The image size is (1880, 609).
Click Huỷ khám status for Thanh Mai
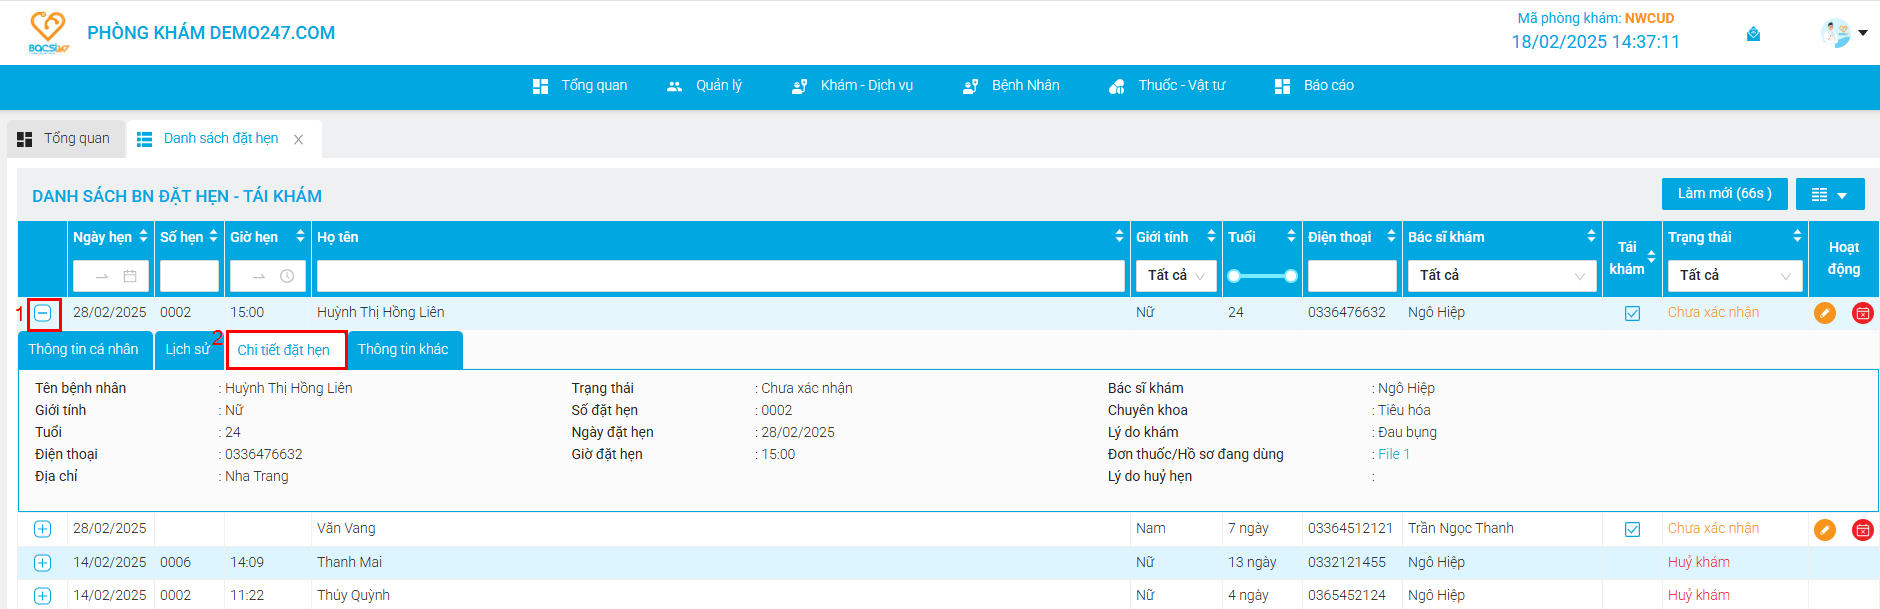pyautogui.click(x=1699, y=563)
